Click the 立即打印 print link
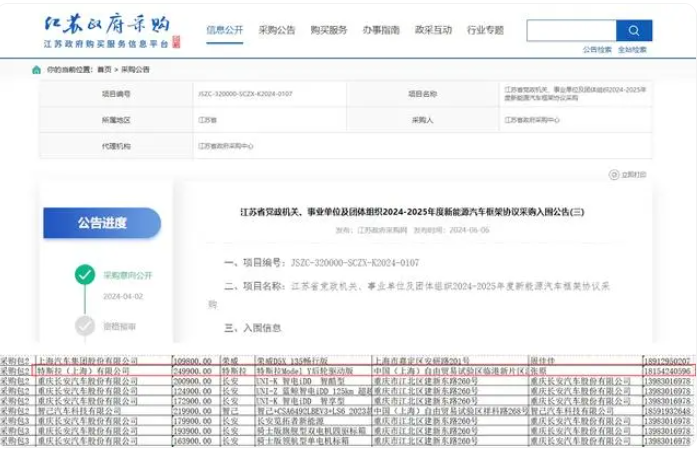The image size is (699, 455). [x=633, y=175]
